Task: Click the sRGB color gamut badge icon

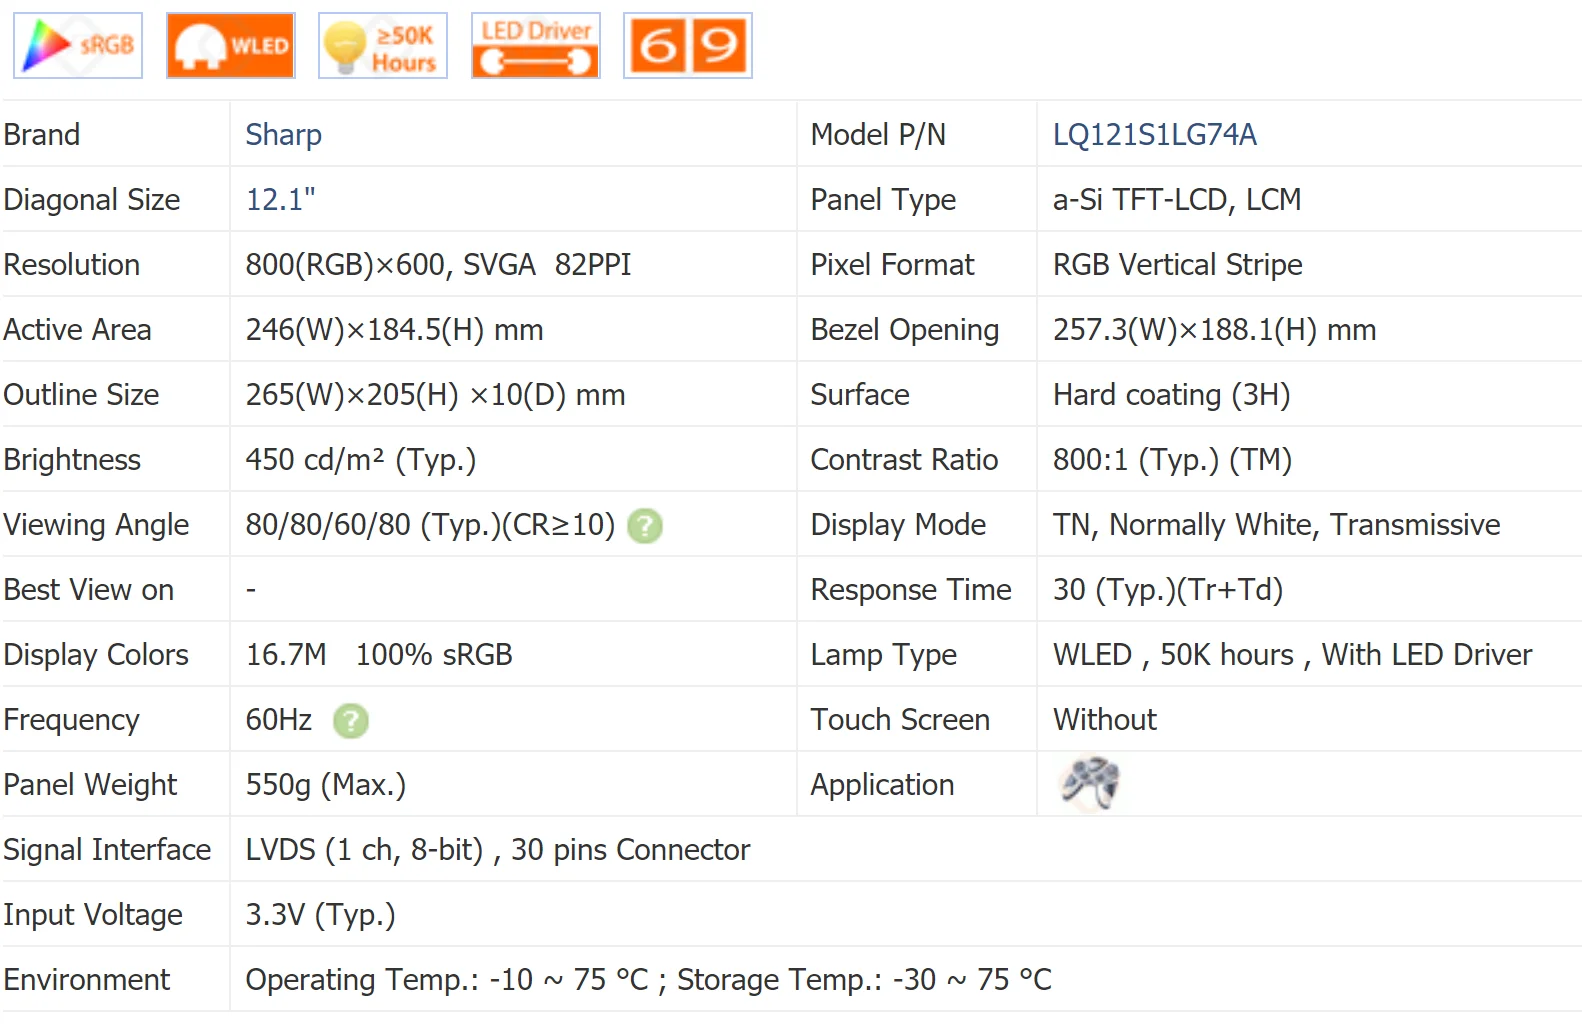Action: click(78, 45)
